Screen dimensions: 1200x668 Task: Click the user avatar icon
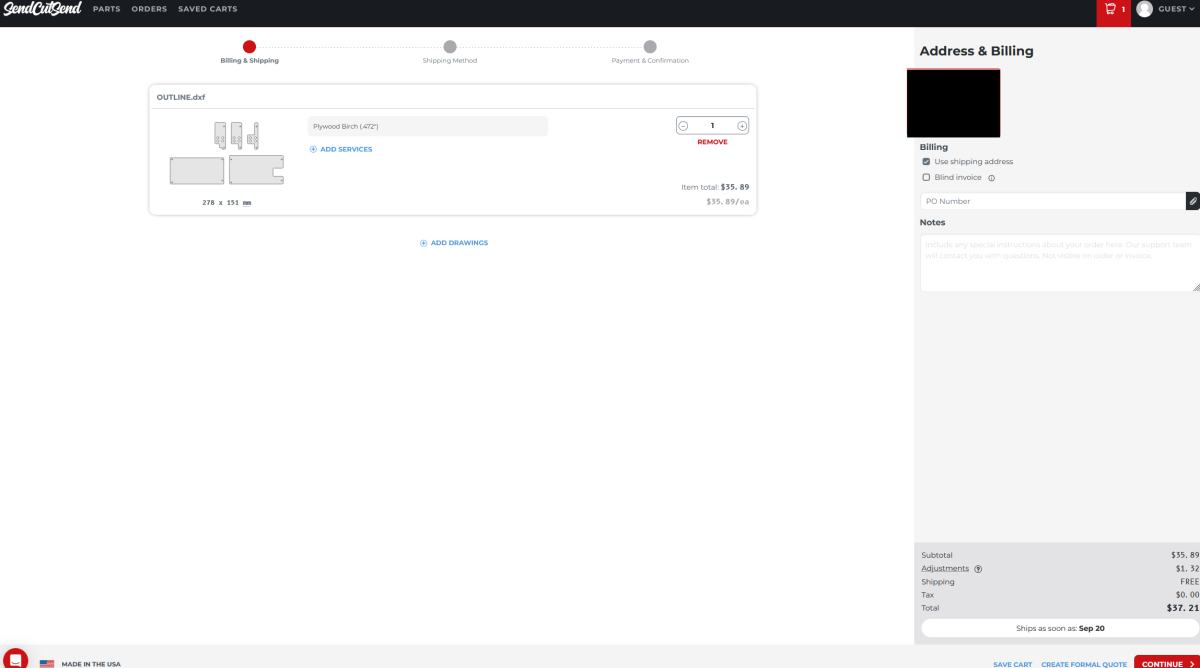1144,9
